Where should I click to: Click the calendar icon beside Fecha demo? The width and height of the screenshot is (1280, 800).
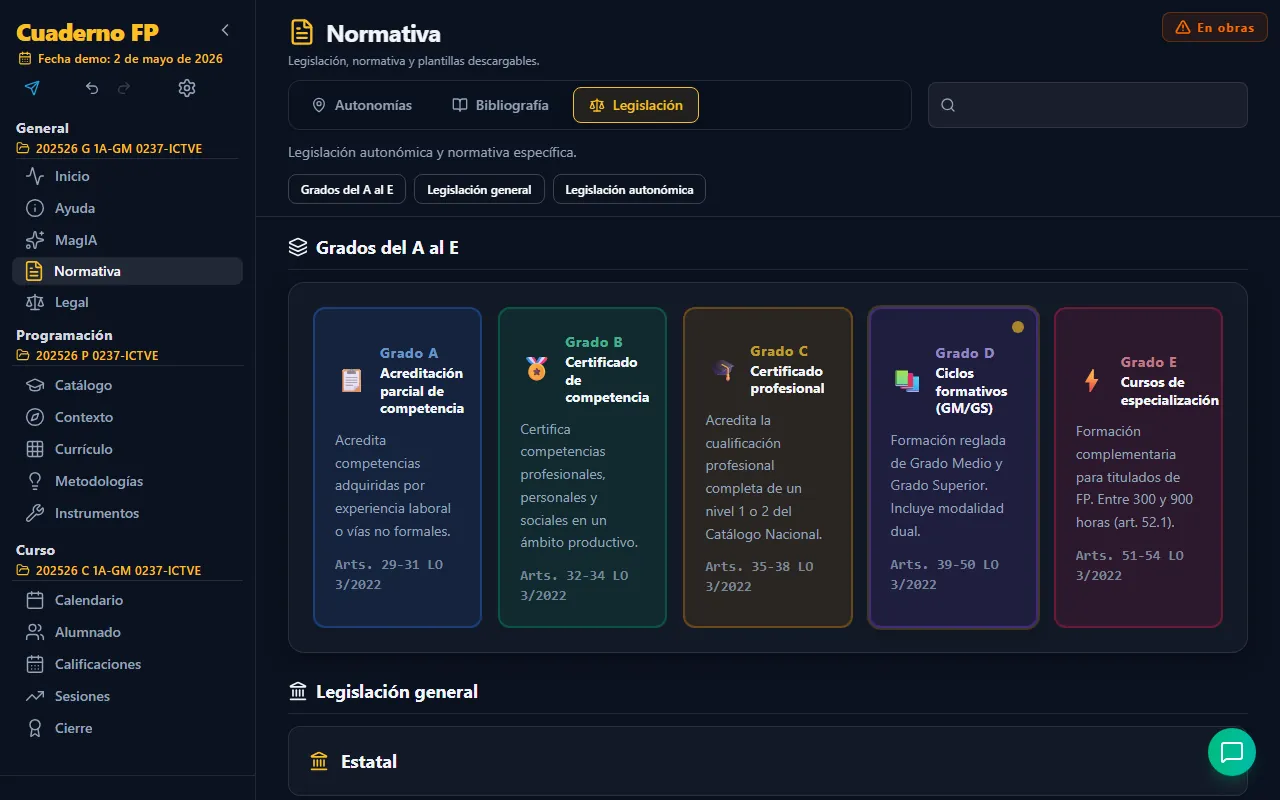tap(25, 59)
